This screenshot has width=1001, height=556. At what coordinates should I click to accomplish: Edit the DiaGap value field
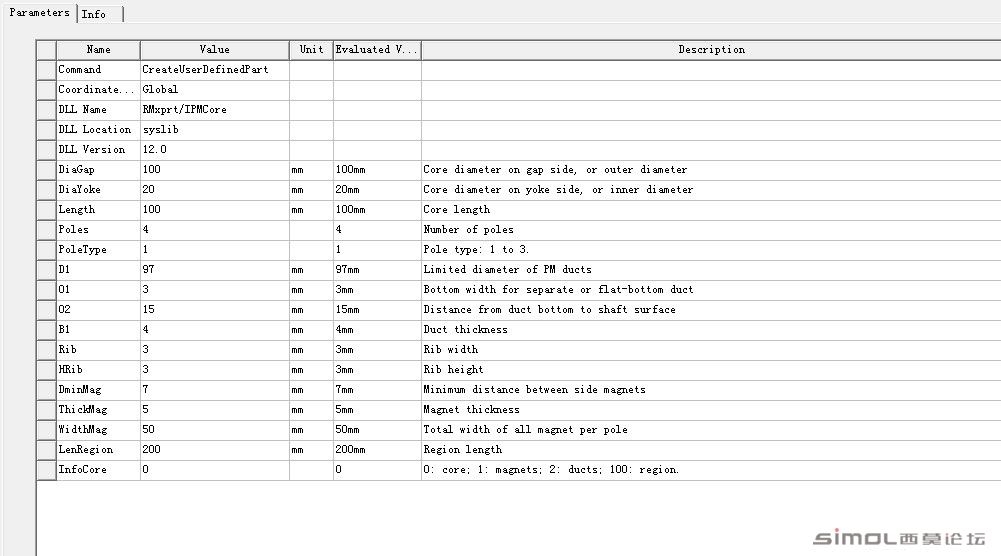(214, 170)
